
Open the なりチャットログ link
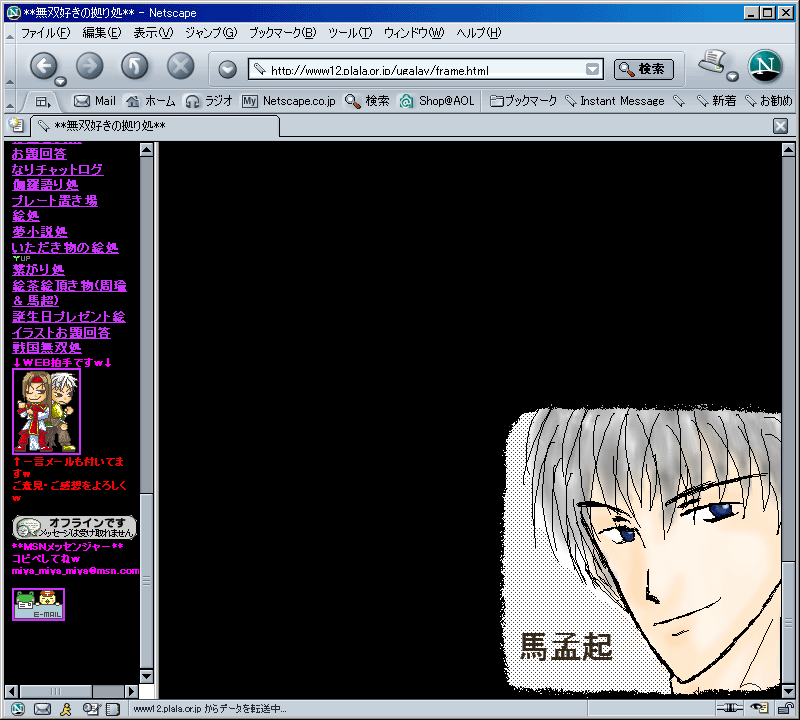point(58,169)
